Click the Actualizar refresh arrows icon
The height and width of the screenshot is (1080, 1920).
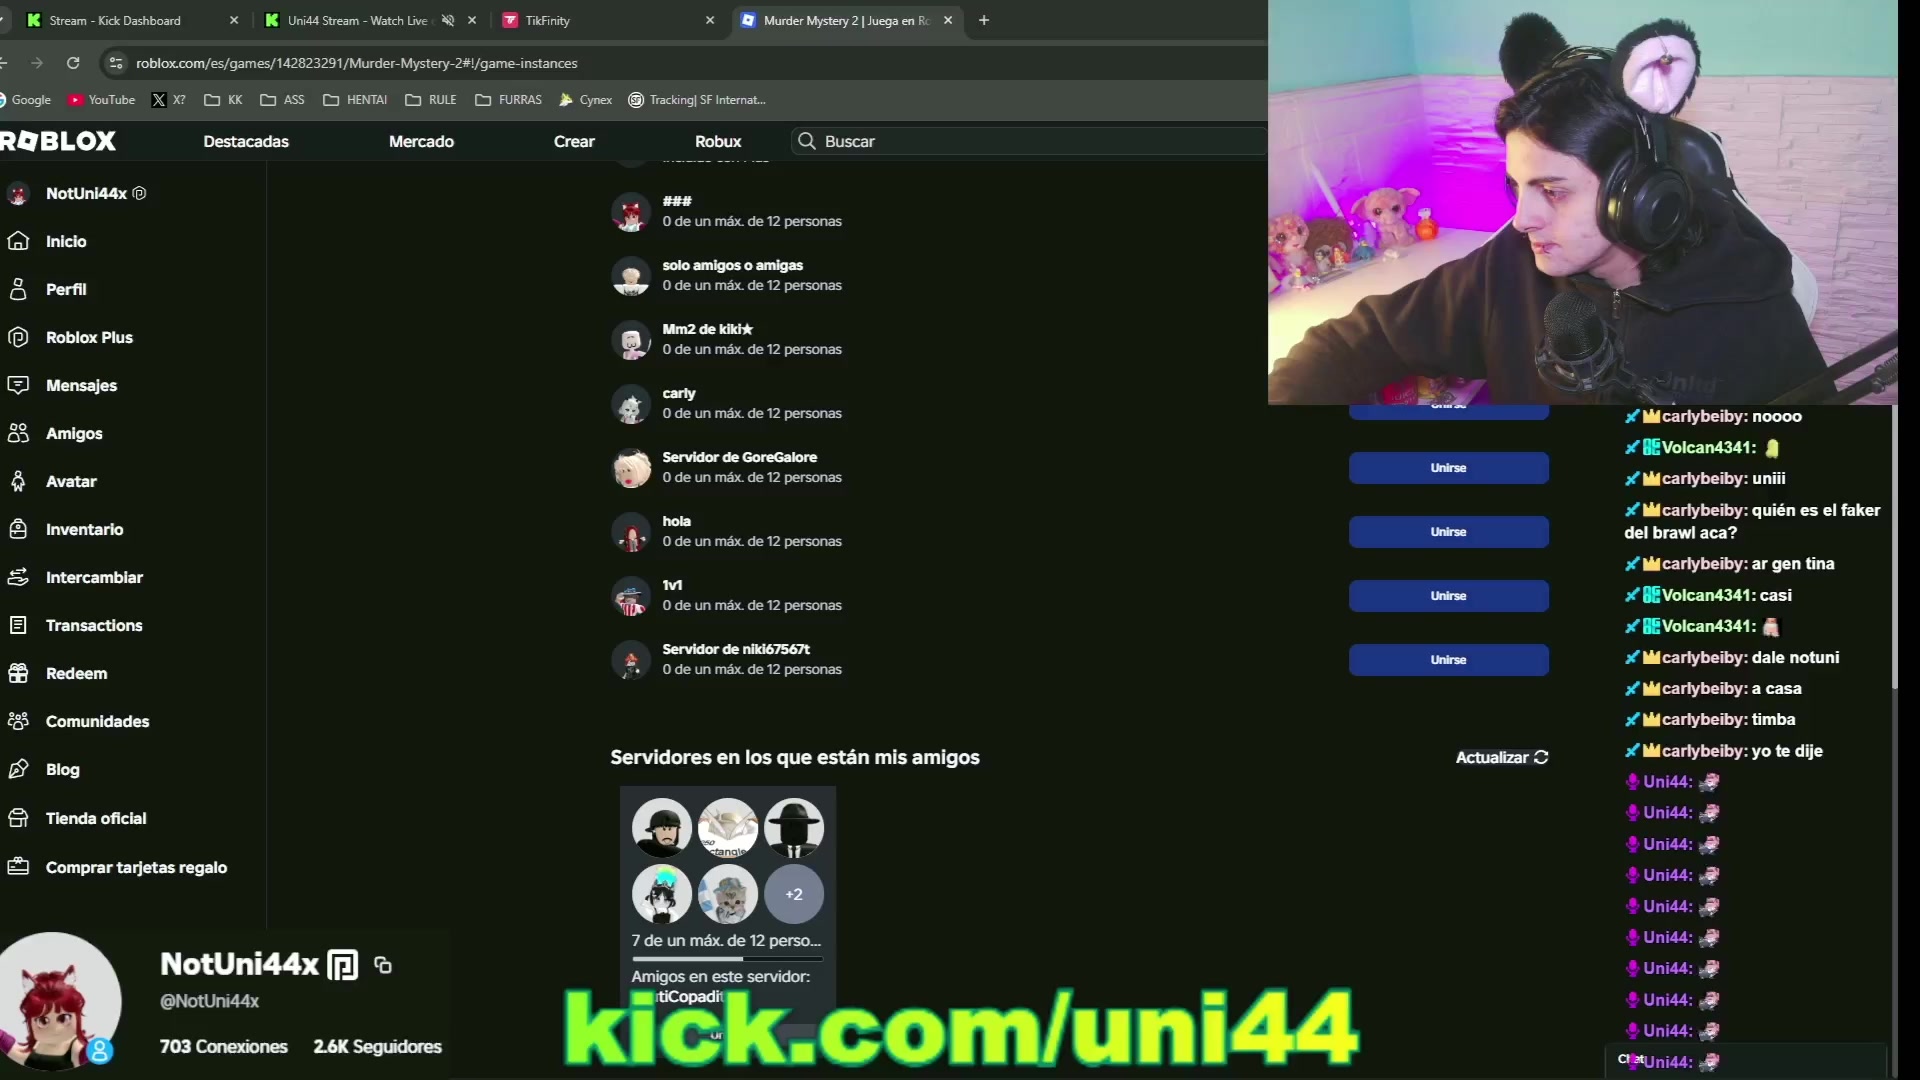pos(1541,757)
